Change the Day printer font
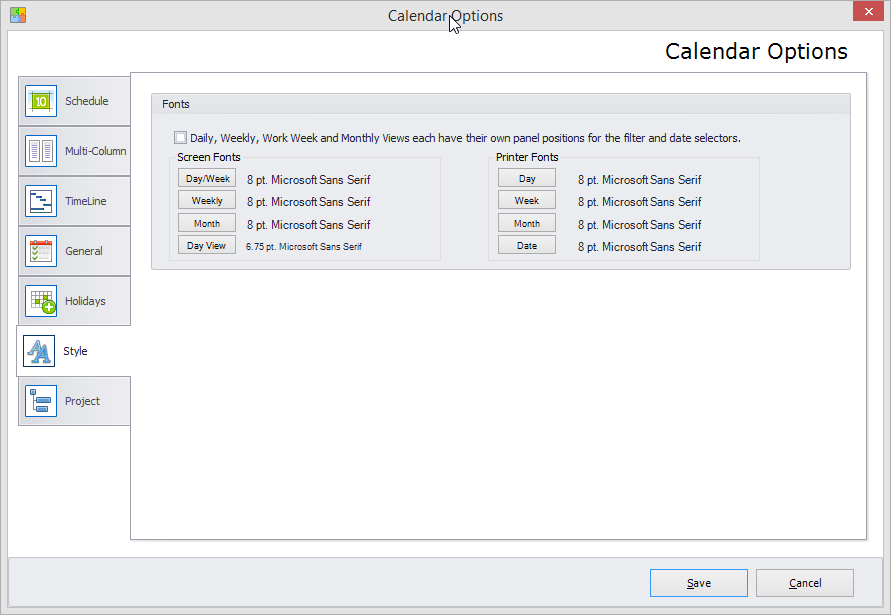 527,178
